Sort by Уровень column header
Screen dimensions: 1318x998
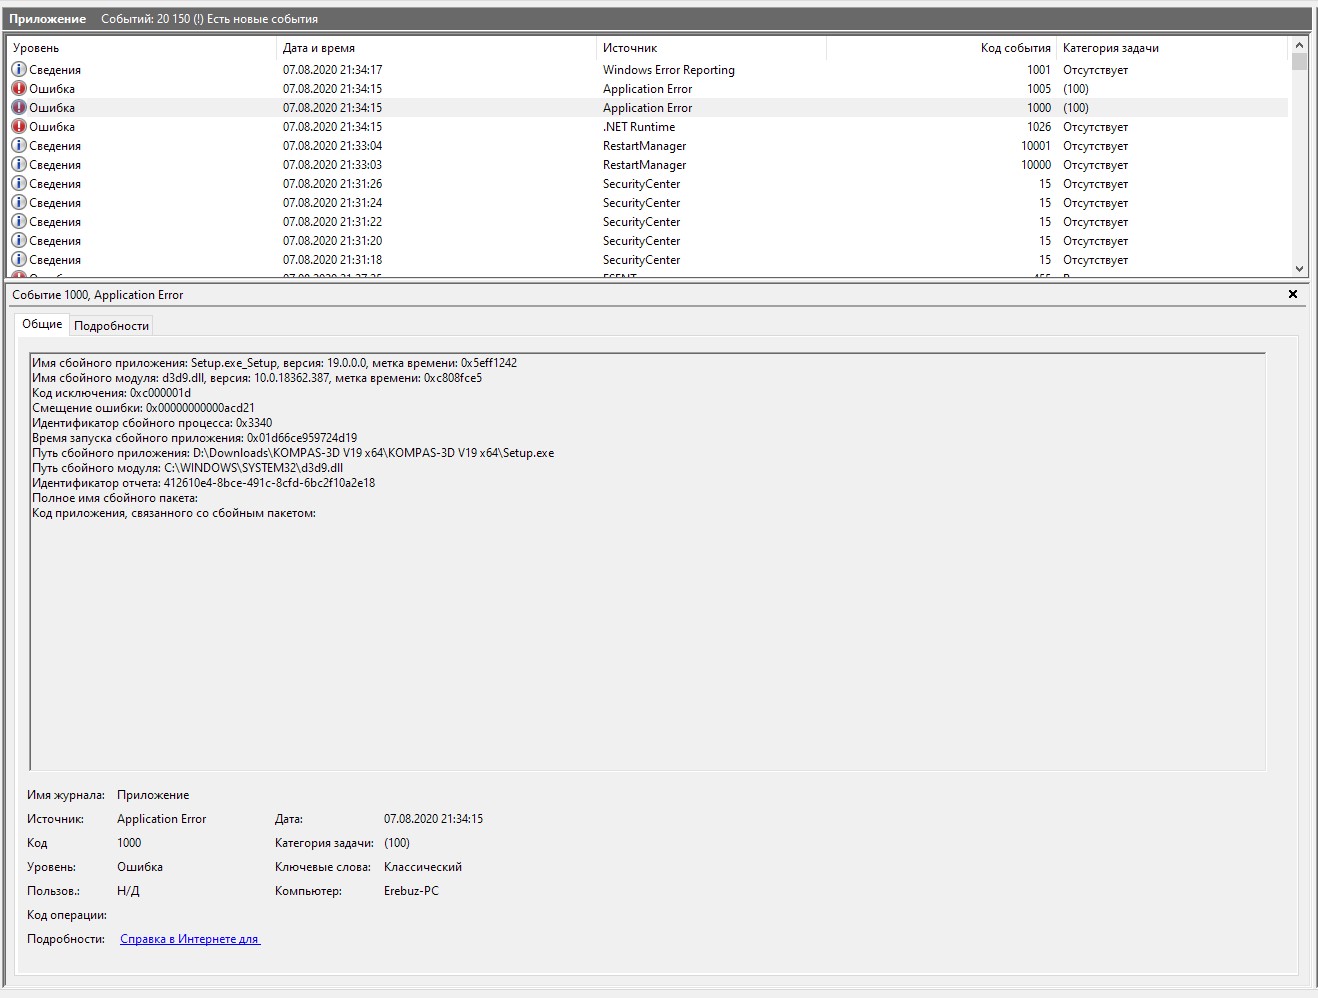coord(141,48)
